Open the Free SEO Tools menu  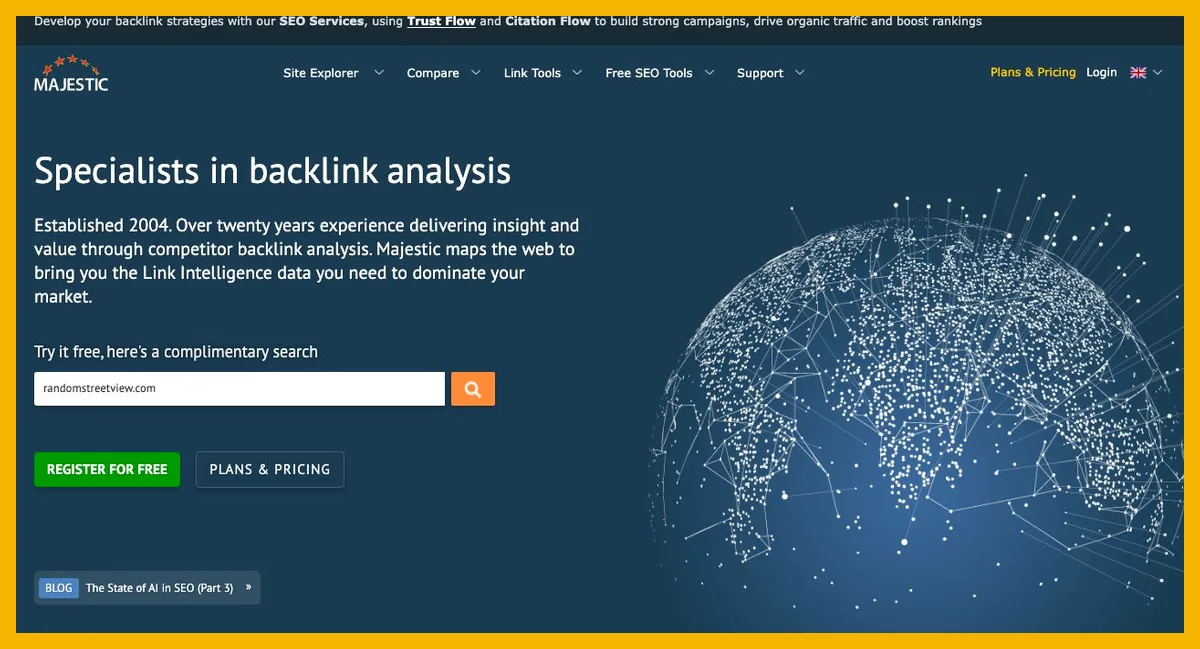(649, 73)
